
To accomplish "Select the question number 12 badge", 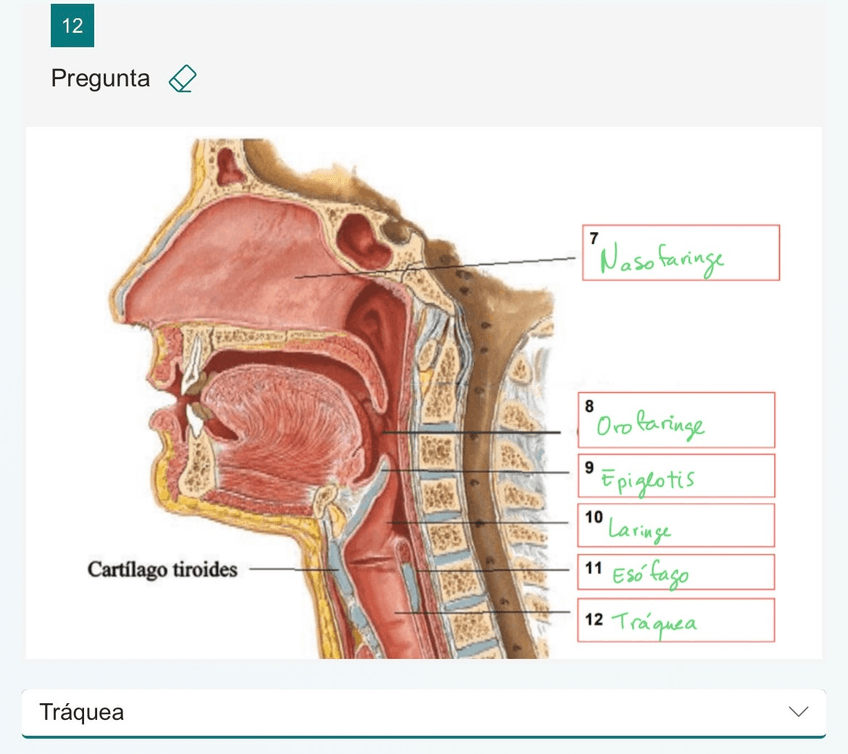I will 72,25.
